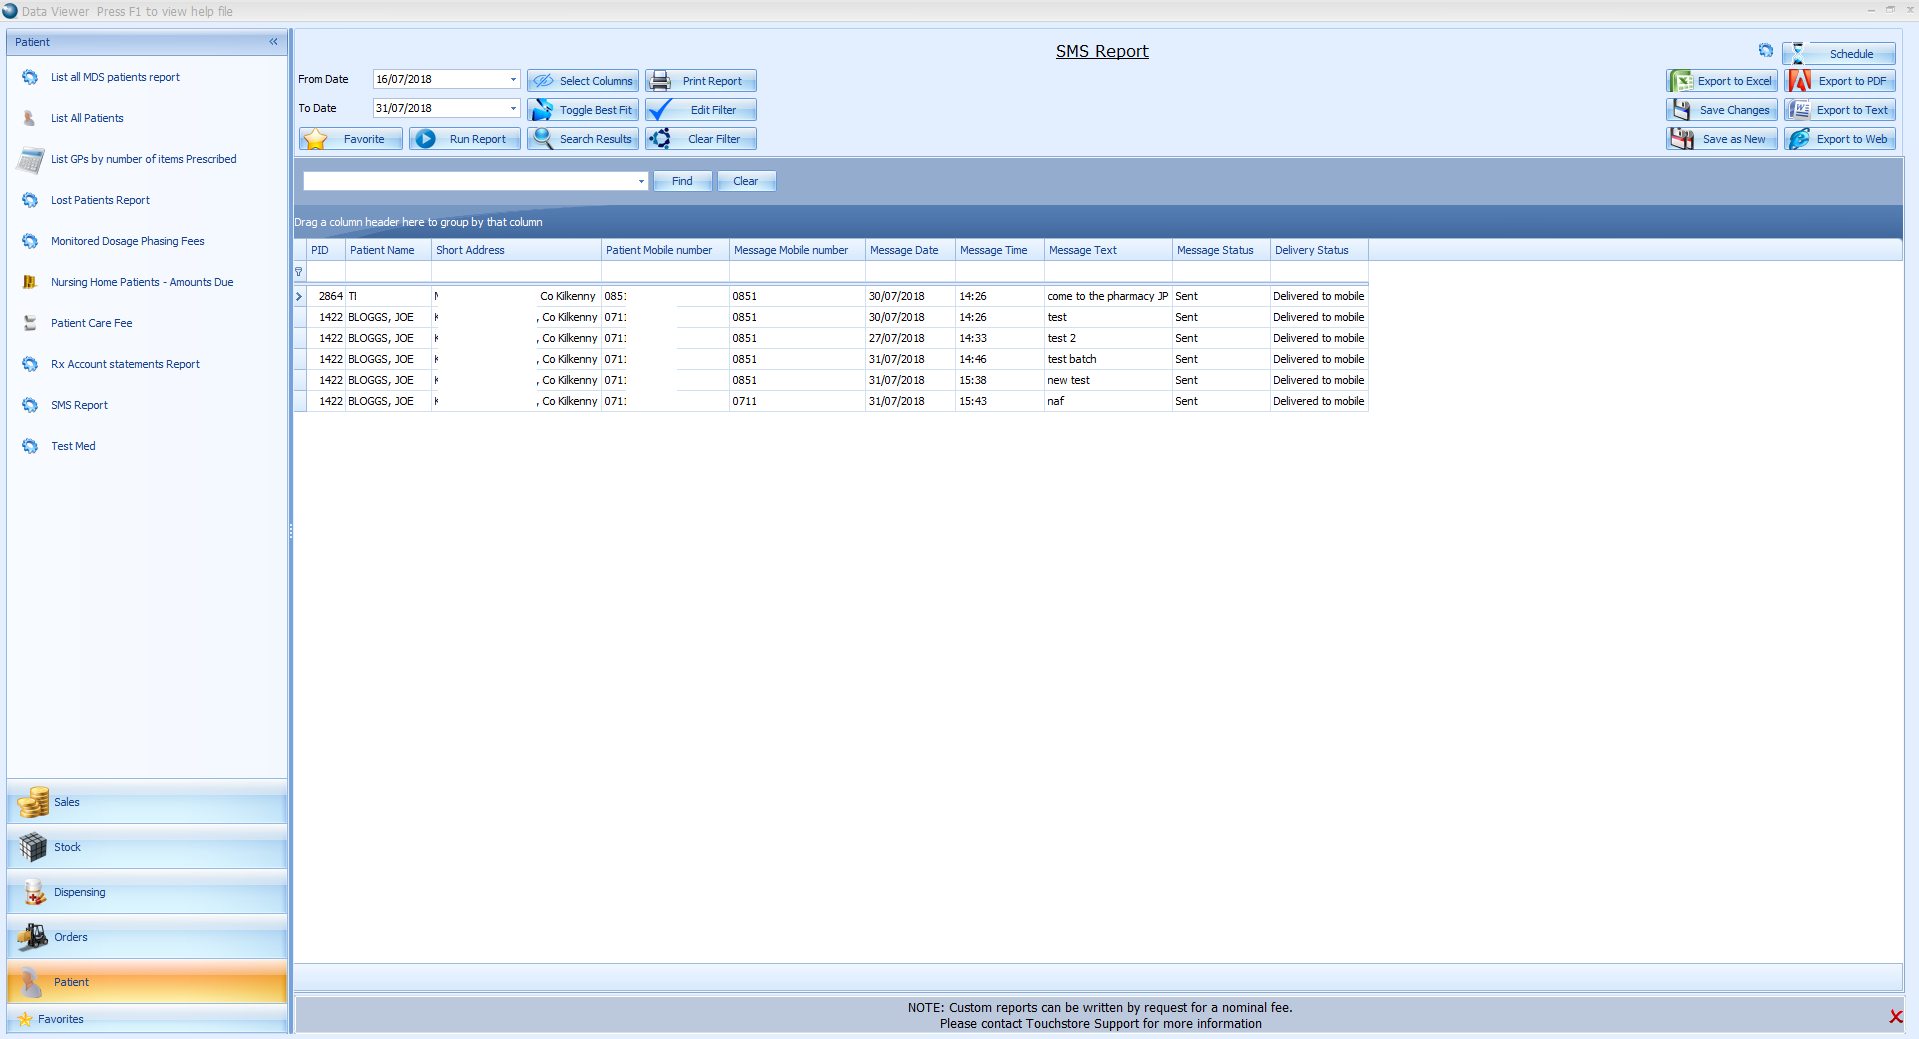Sort by Patient Name column header
The image size is (1919, 1039).
388,250
